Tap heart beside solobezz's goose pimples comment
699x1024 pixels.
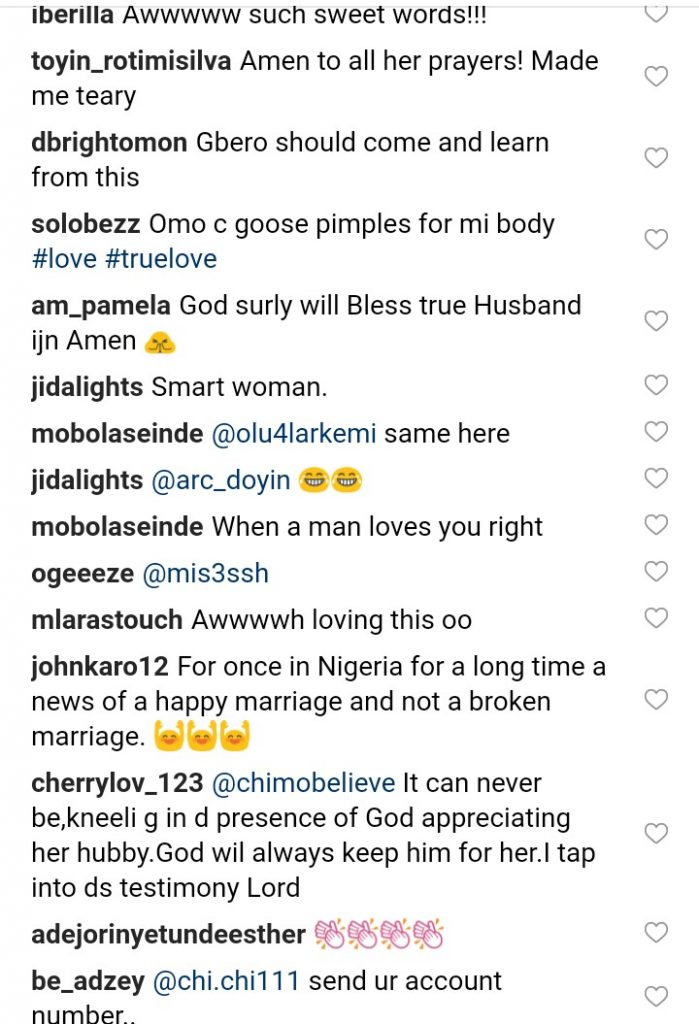coord(656,240)
